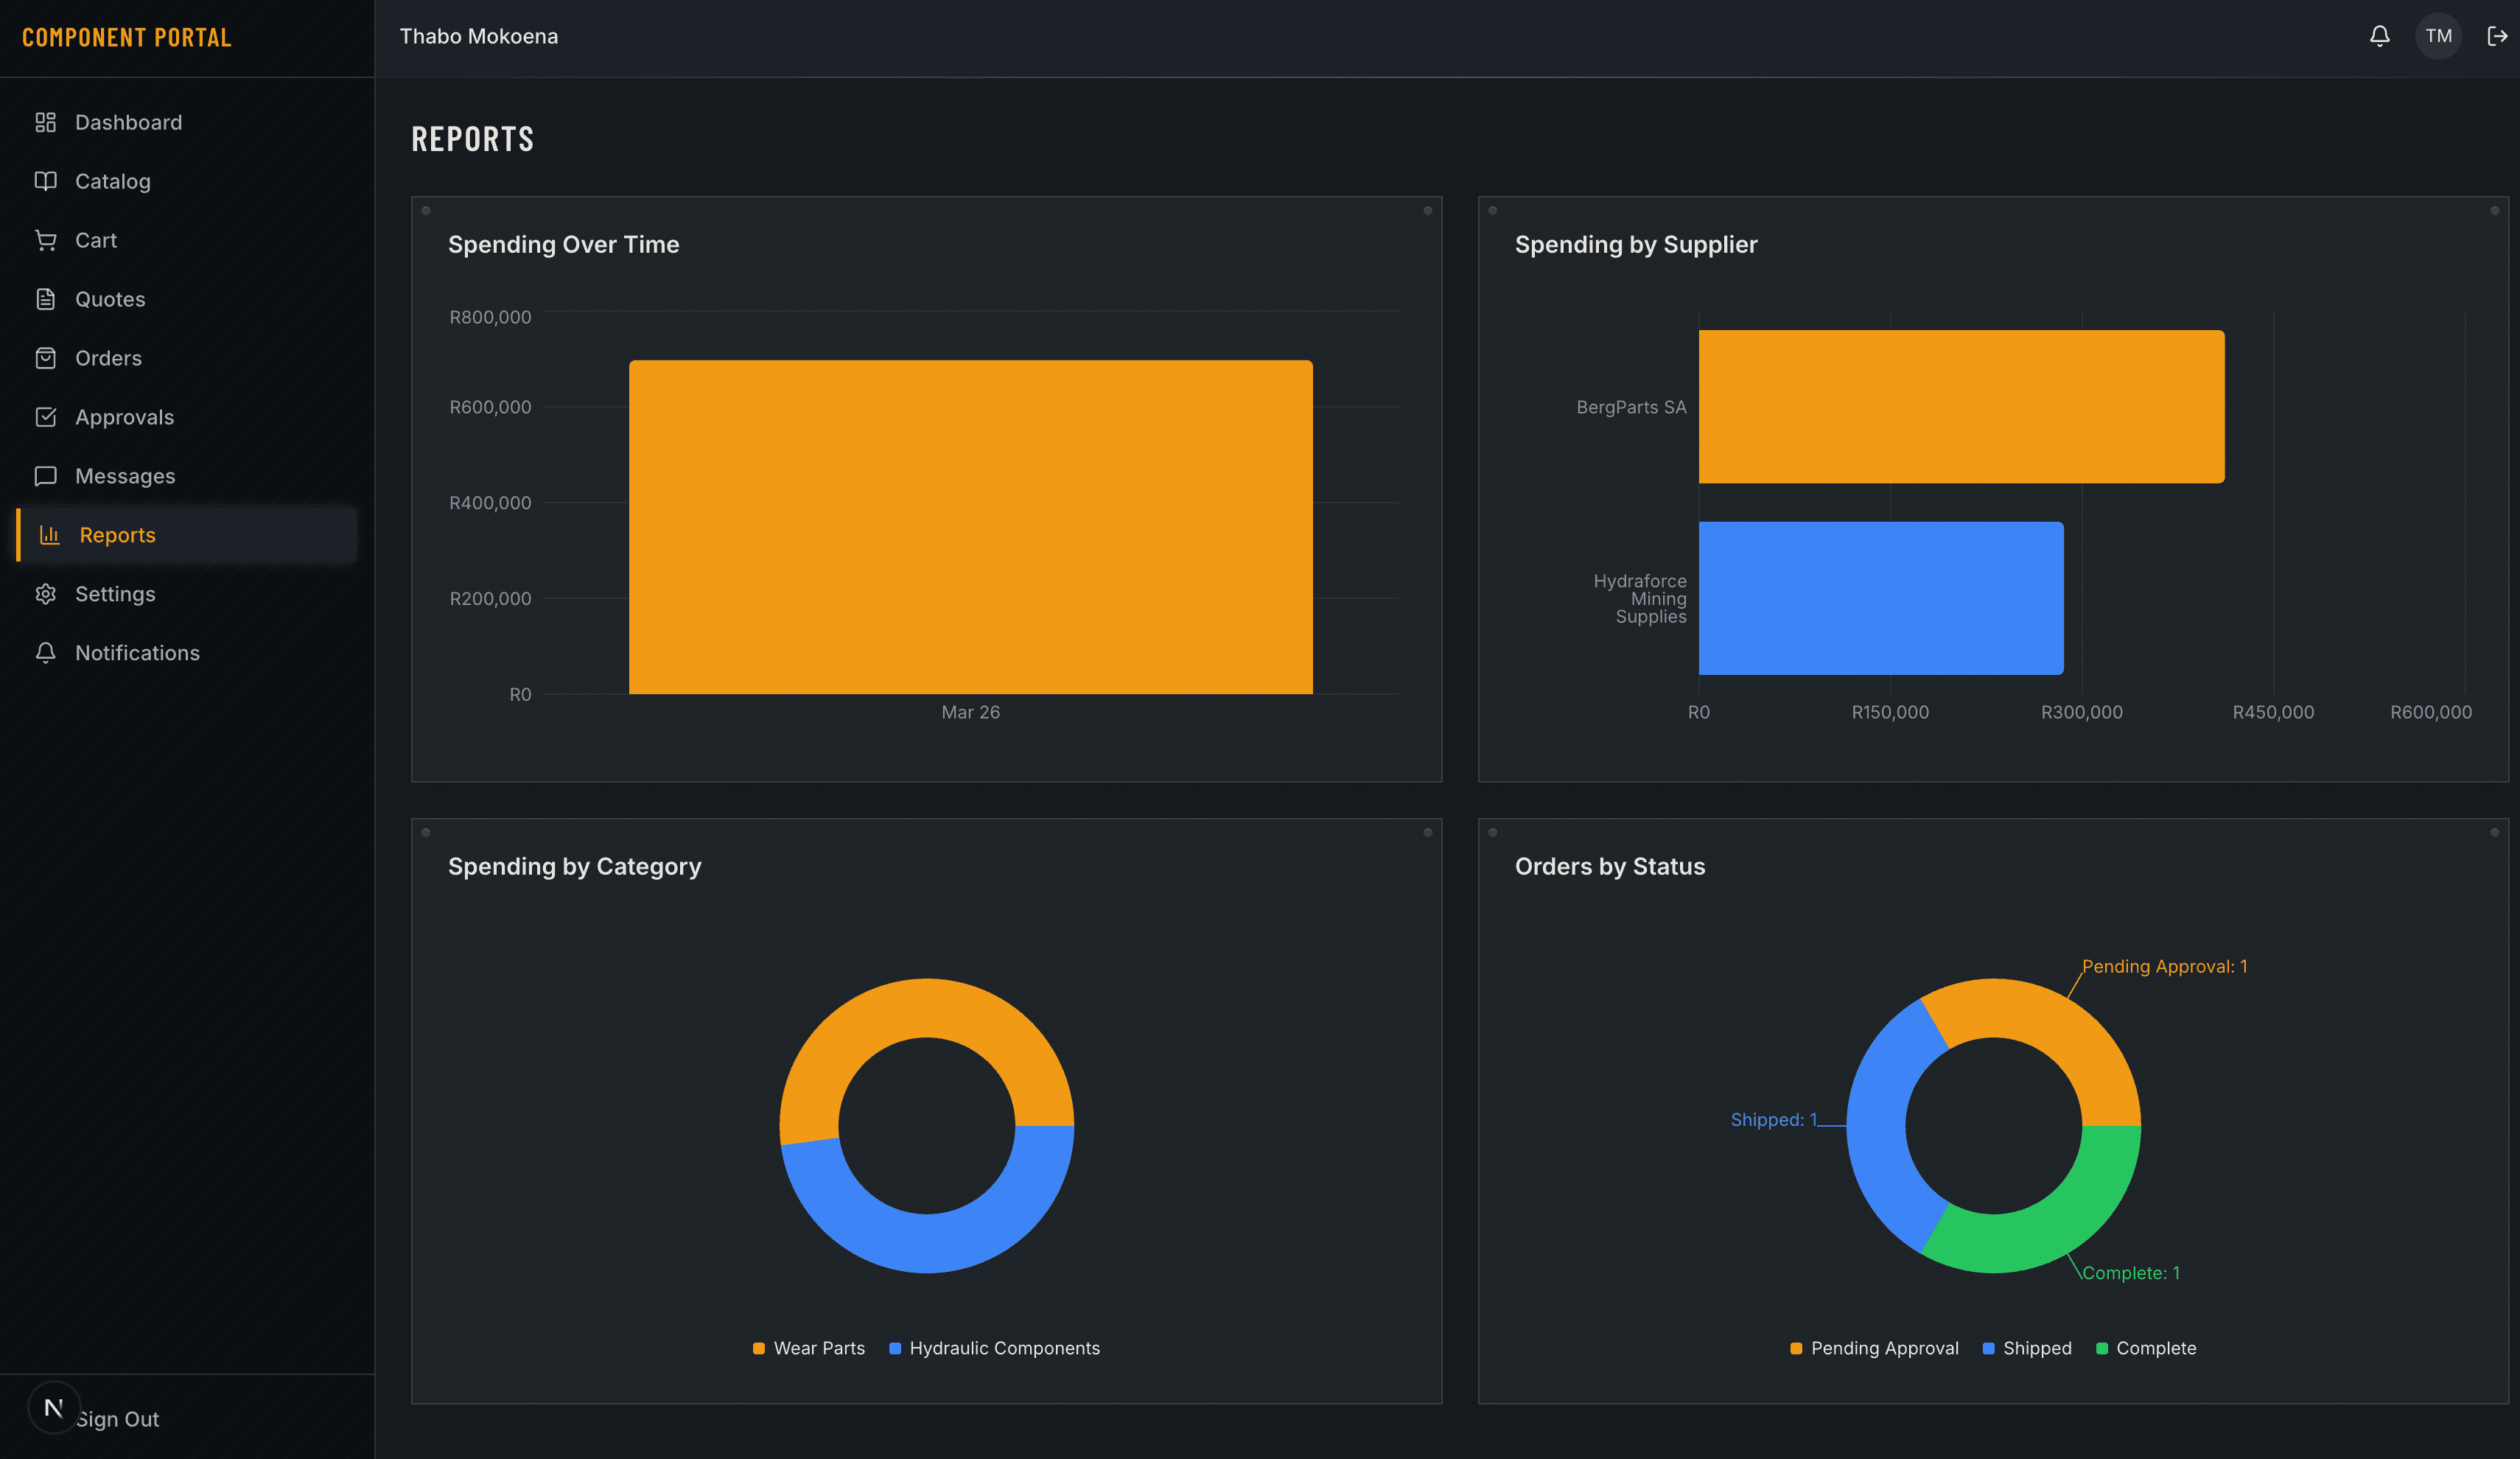The height and width of the screenshot is (1459, 2520).
Task: Select Notifications in the sidebar
Action: (137, 652)
